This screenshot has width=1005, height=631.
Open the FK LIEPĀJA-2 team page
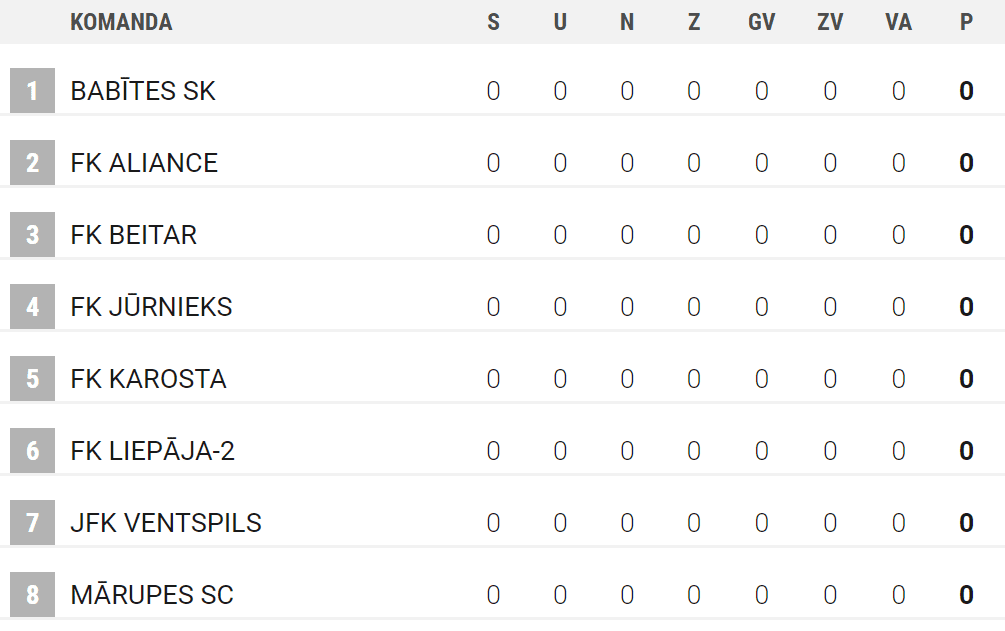click(x=153, y=450)
